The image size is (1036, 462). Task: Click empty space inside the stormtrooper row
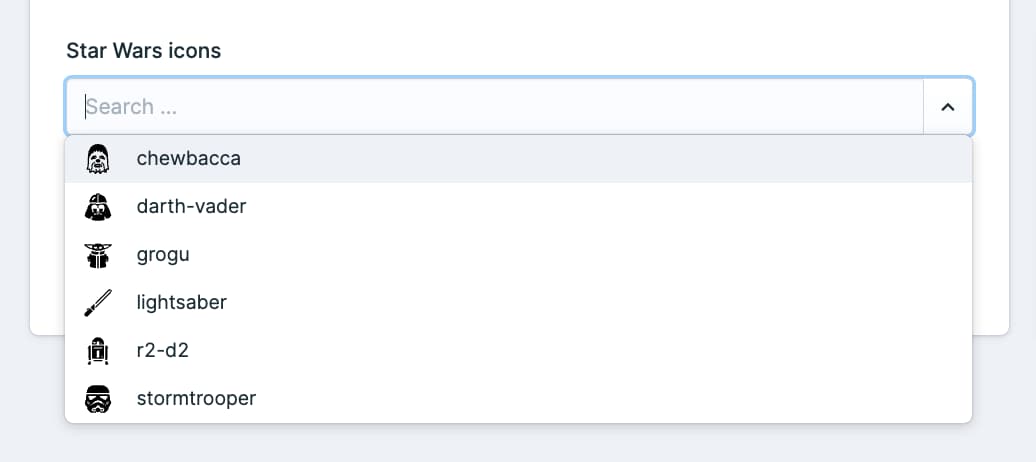[x=595, y=399]
